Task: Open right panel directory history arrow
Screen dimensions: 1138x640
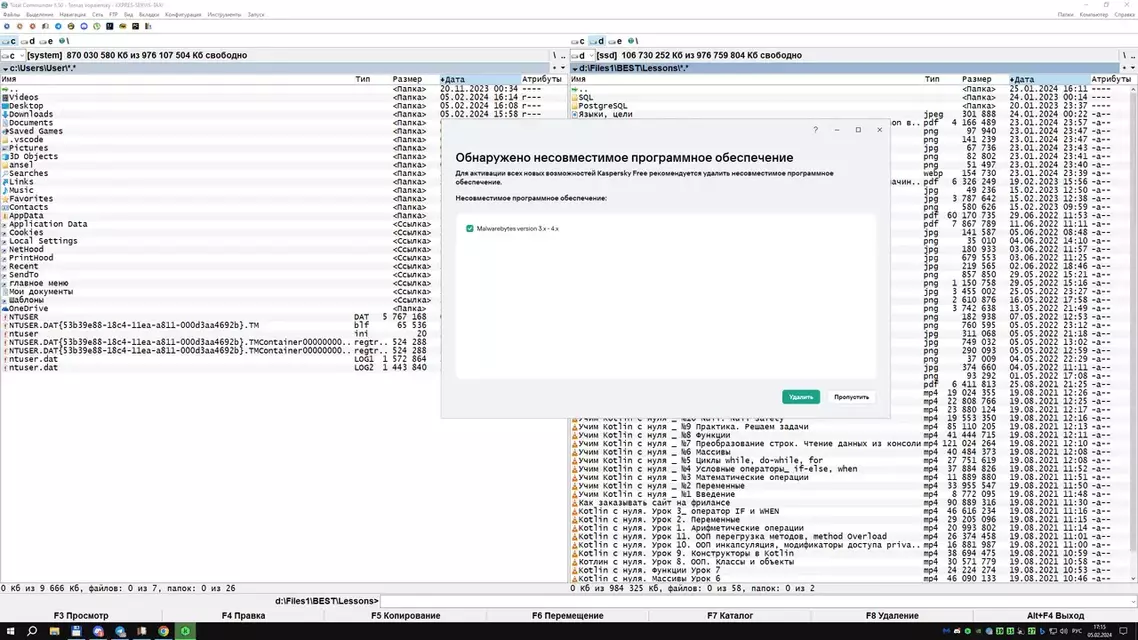Action: tap(1133, 68)
